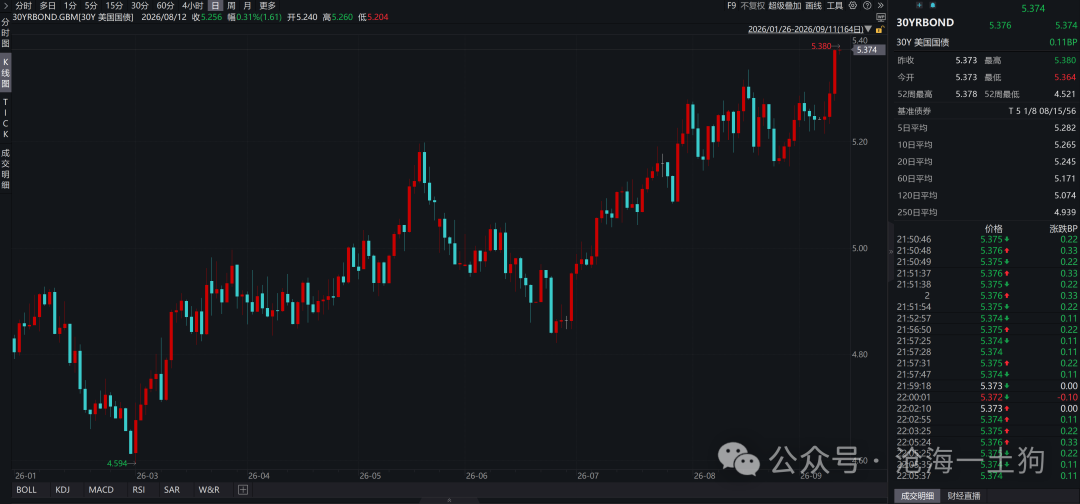The image size is (1080, 504).
Task: Select 4小时 chart interval
Action: pyautogui.click(x=193, y=5)
